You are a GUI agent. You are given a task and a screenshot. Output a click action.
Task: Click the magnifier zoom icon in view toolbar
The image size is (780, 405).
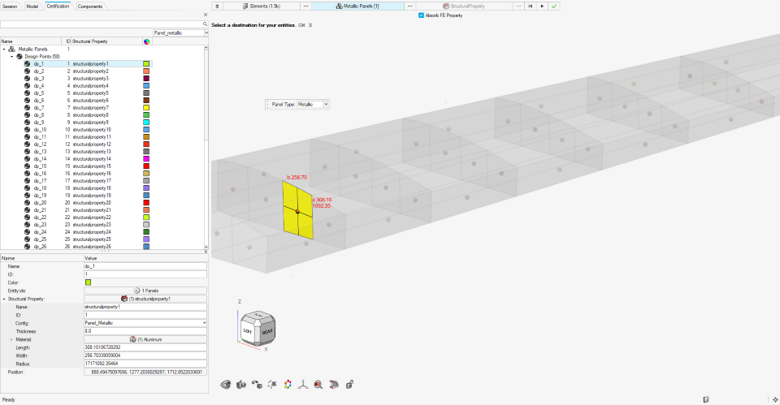point(319,385)
